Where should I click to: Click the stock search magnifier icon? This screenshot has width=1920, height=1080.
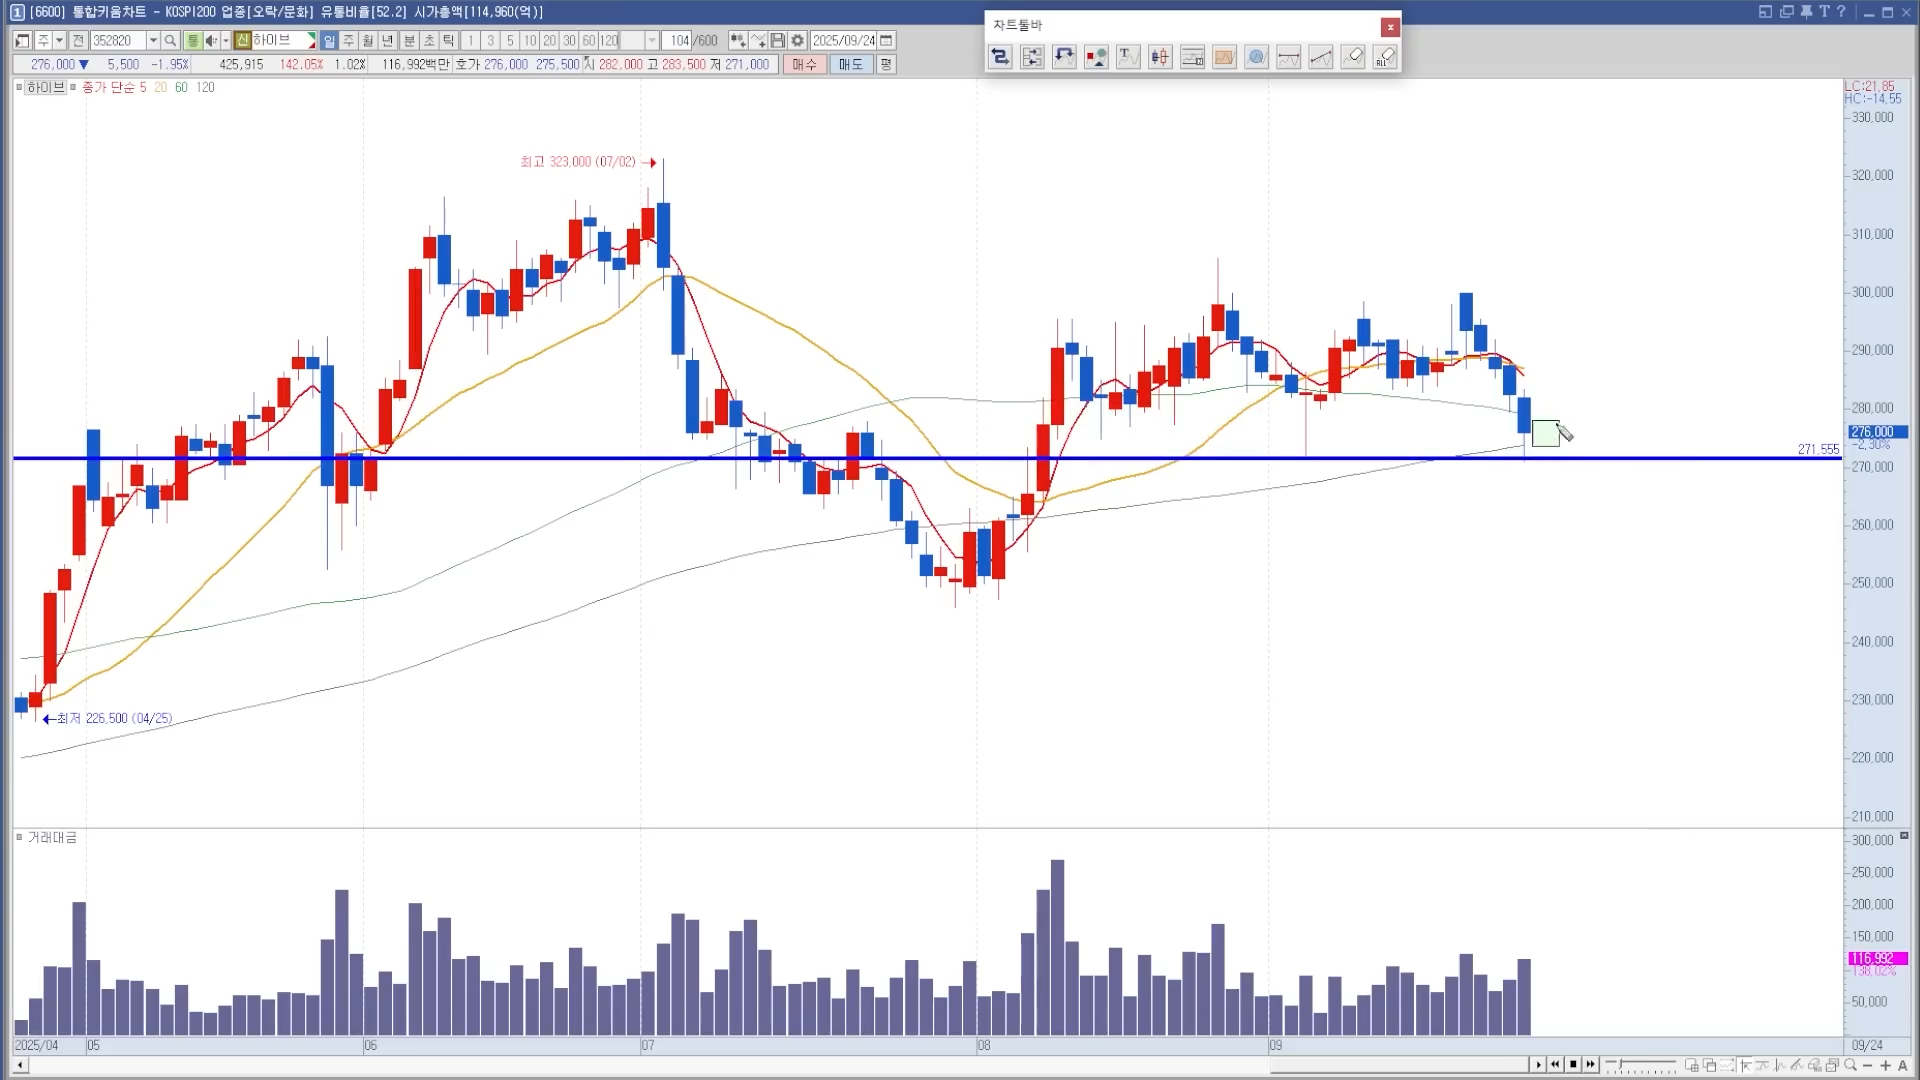tap(170, 41)
